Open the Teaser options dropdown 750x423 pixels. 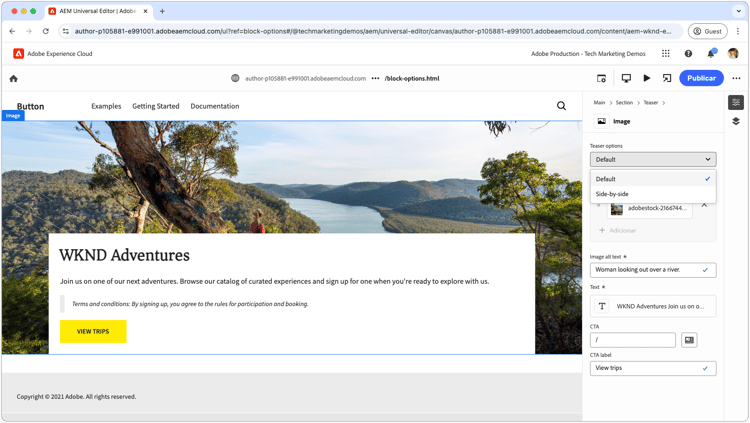653,159
